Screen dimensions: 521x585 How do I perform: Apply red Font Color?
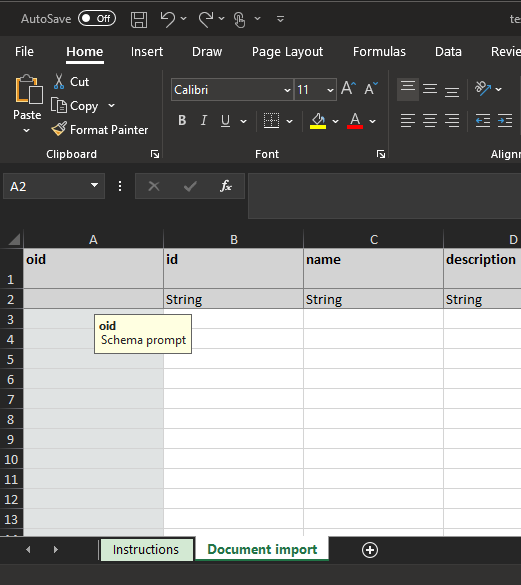tap(355, 121)
